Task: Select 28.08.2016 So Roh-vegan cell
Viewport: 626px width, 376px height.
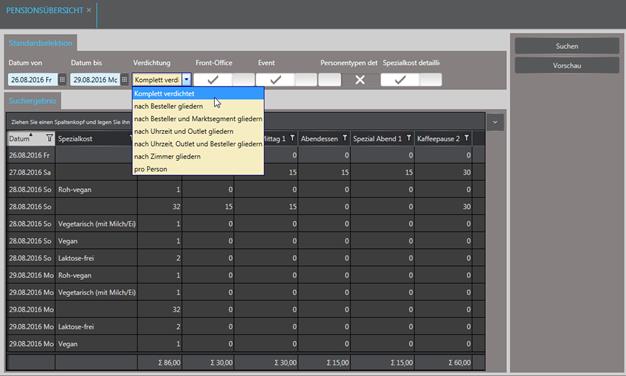Action: tap(96, 190)
